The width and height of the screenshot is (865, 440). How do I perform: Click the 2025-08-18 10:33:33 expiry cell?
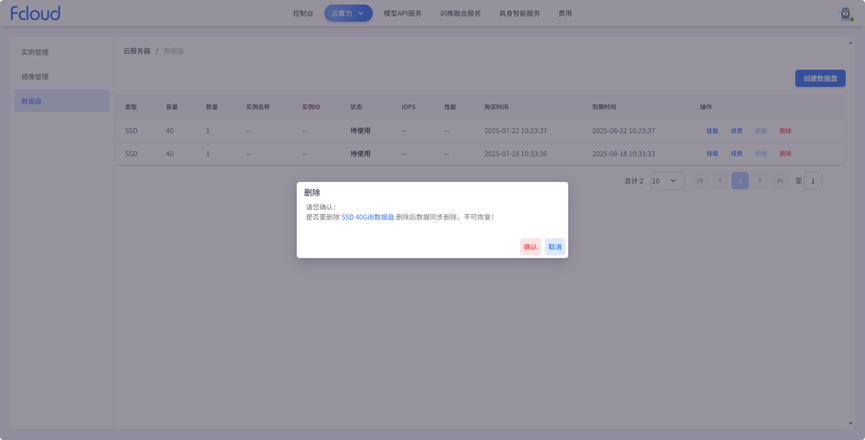pos(623,154)
